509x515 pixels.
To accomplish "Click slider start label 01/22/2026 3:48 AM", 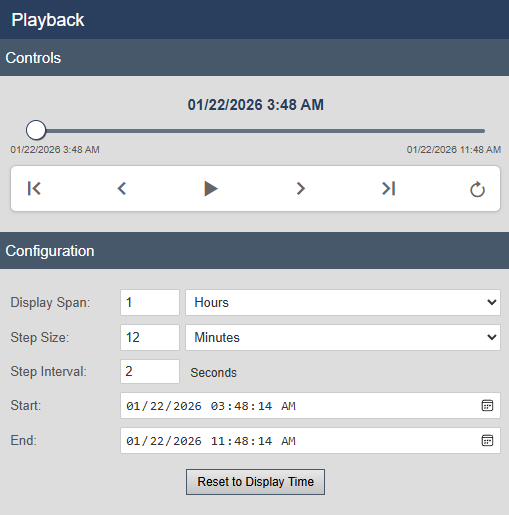I will [55, 150].
